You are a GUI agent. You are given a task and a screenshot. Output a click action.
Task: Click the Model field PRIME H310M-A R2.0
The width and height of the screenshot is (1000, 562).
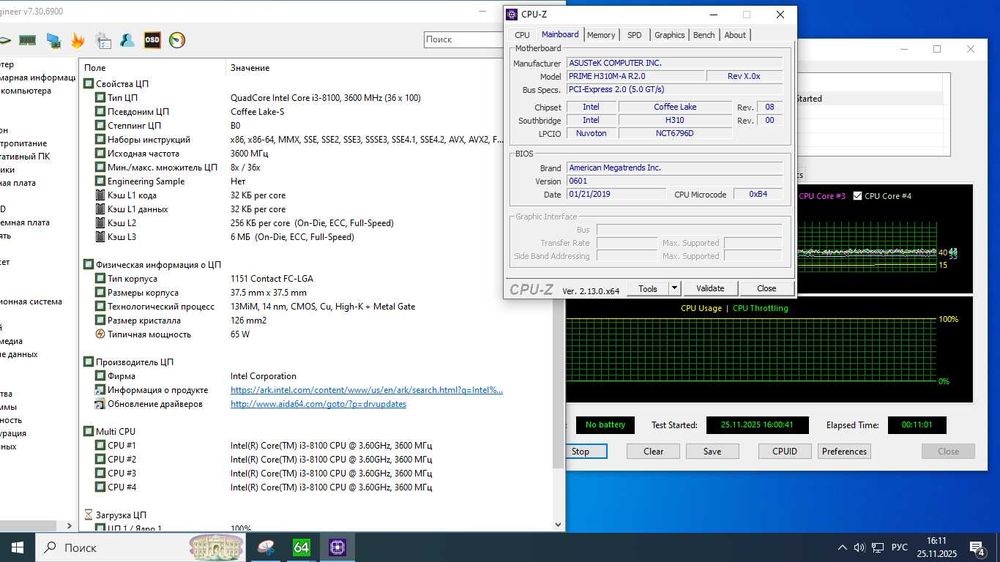[x=635, y=76]
